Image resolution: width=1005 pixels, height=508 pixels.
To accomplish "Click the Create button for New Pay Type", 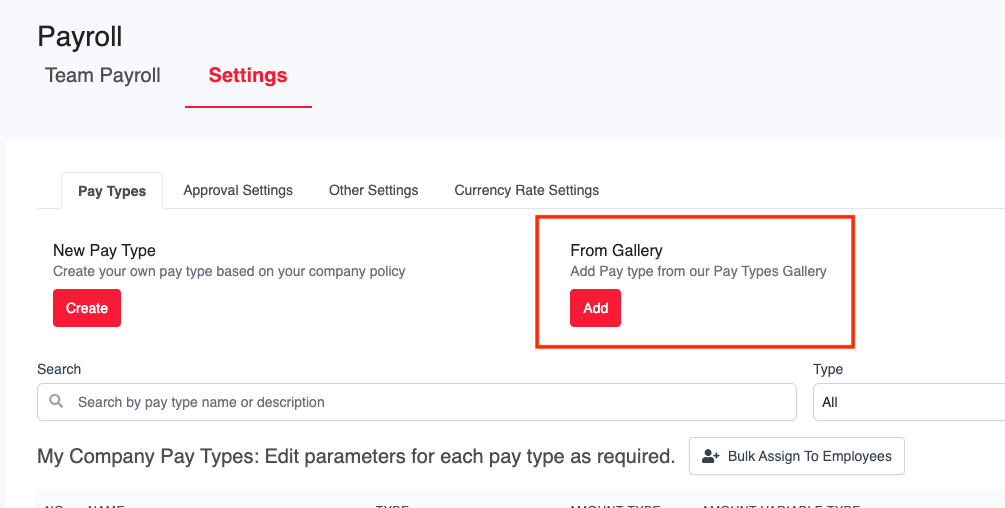I will [x=87, y=308].
